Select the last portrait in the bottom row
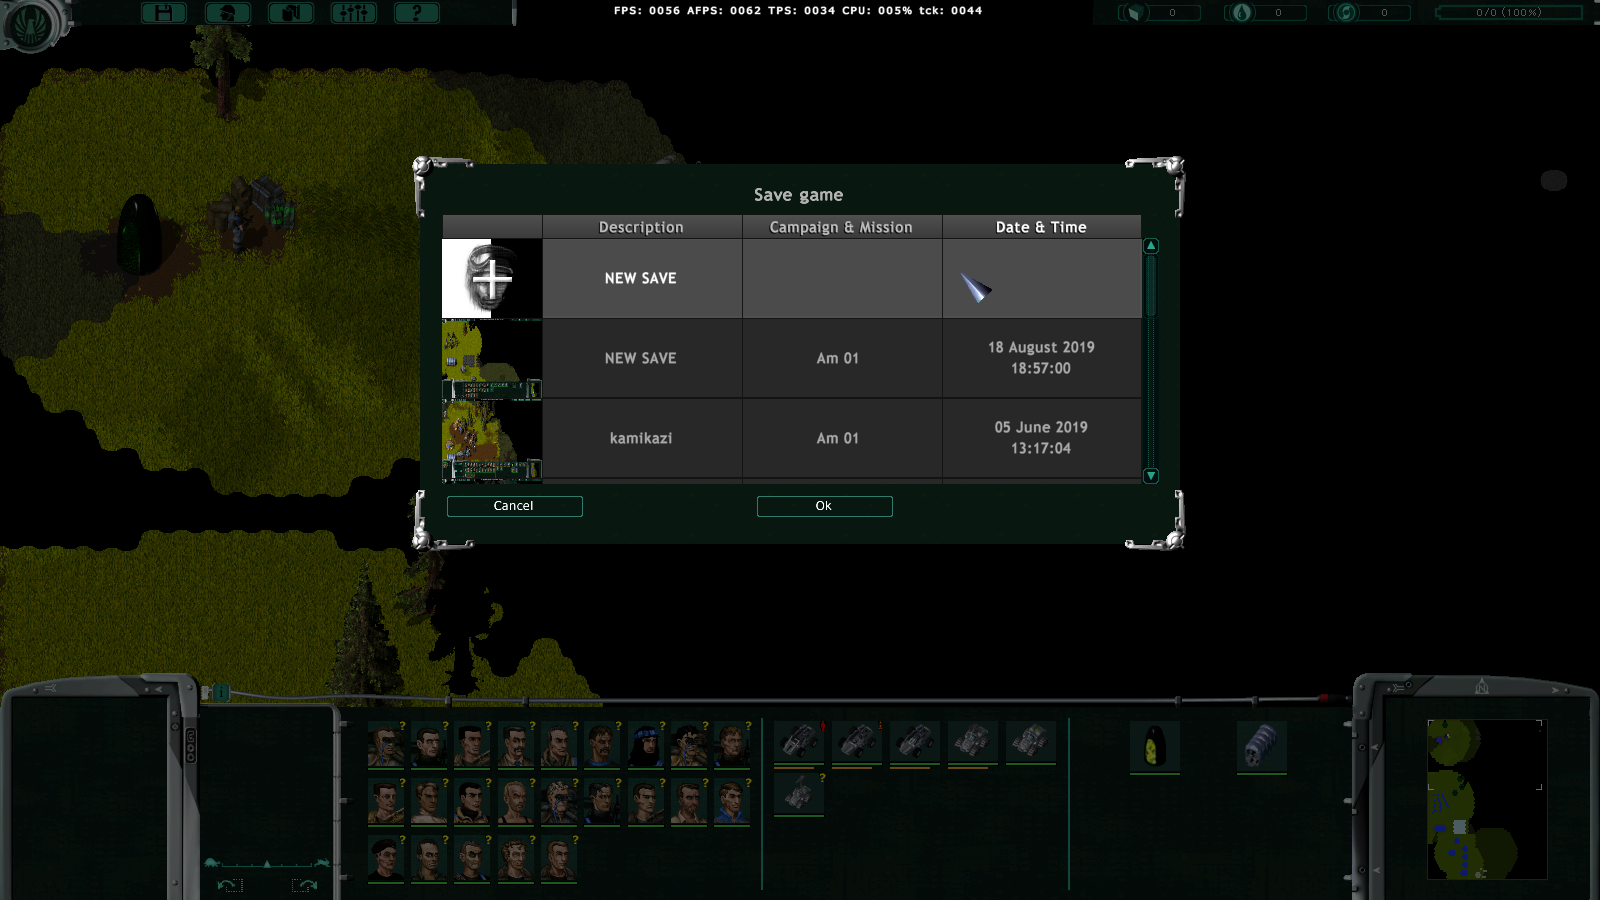 tap(559, 859)
